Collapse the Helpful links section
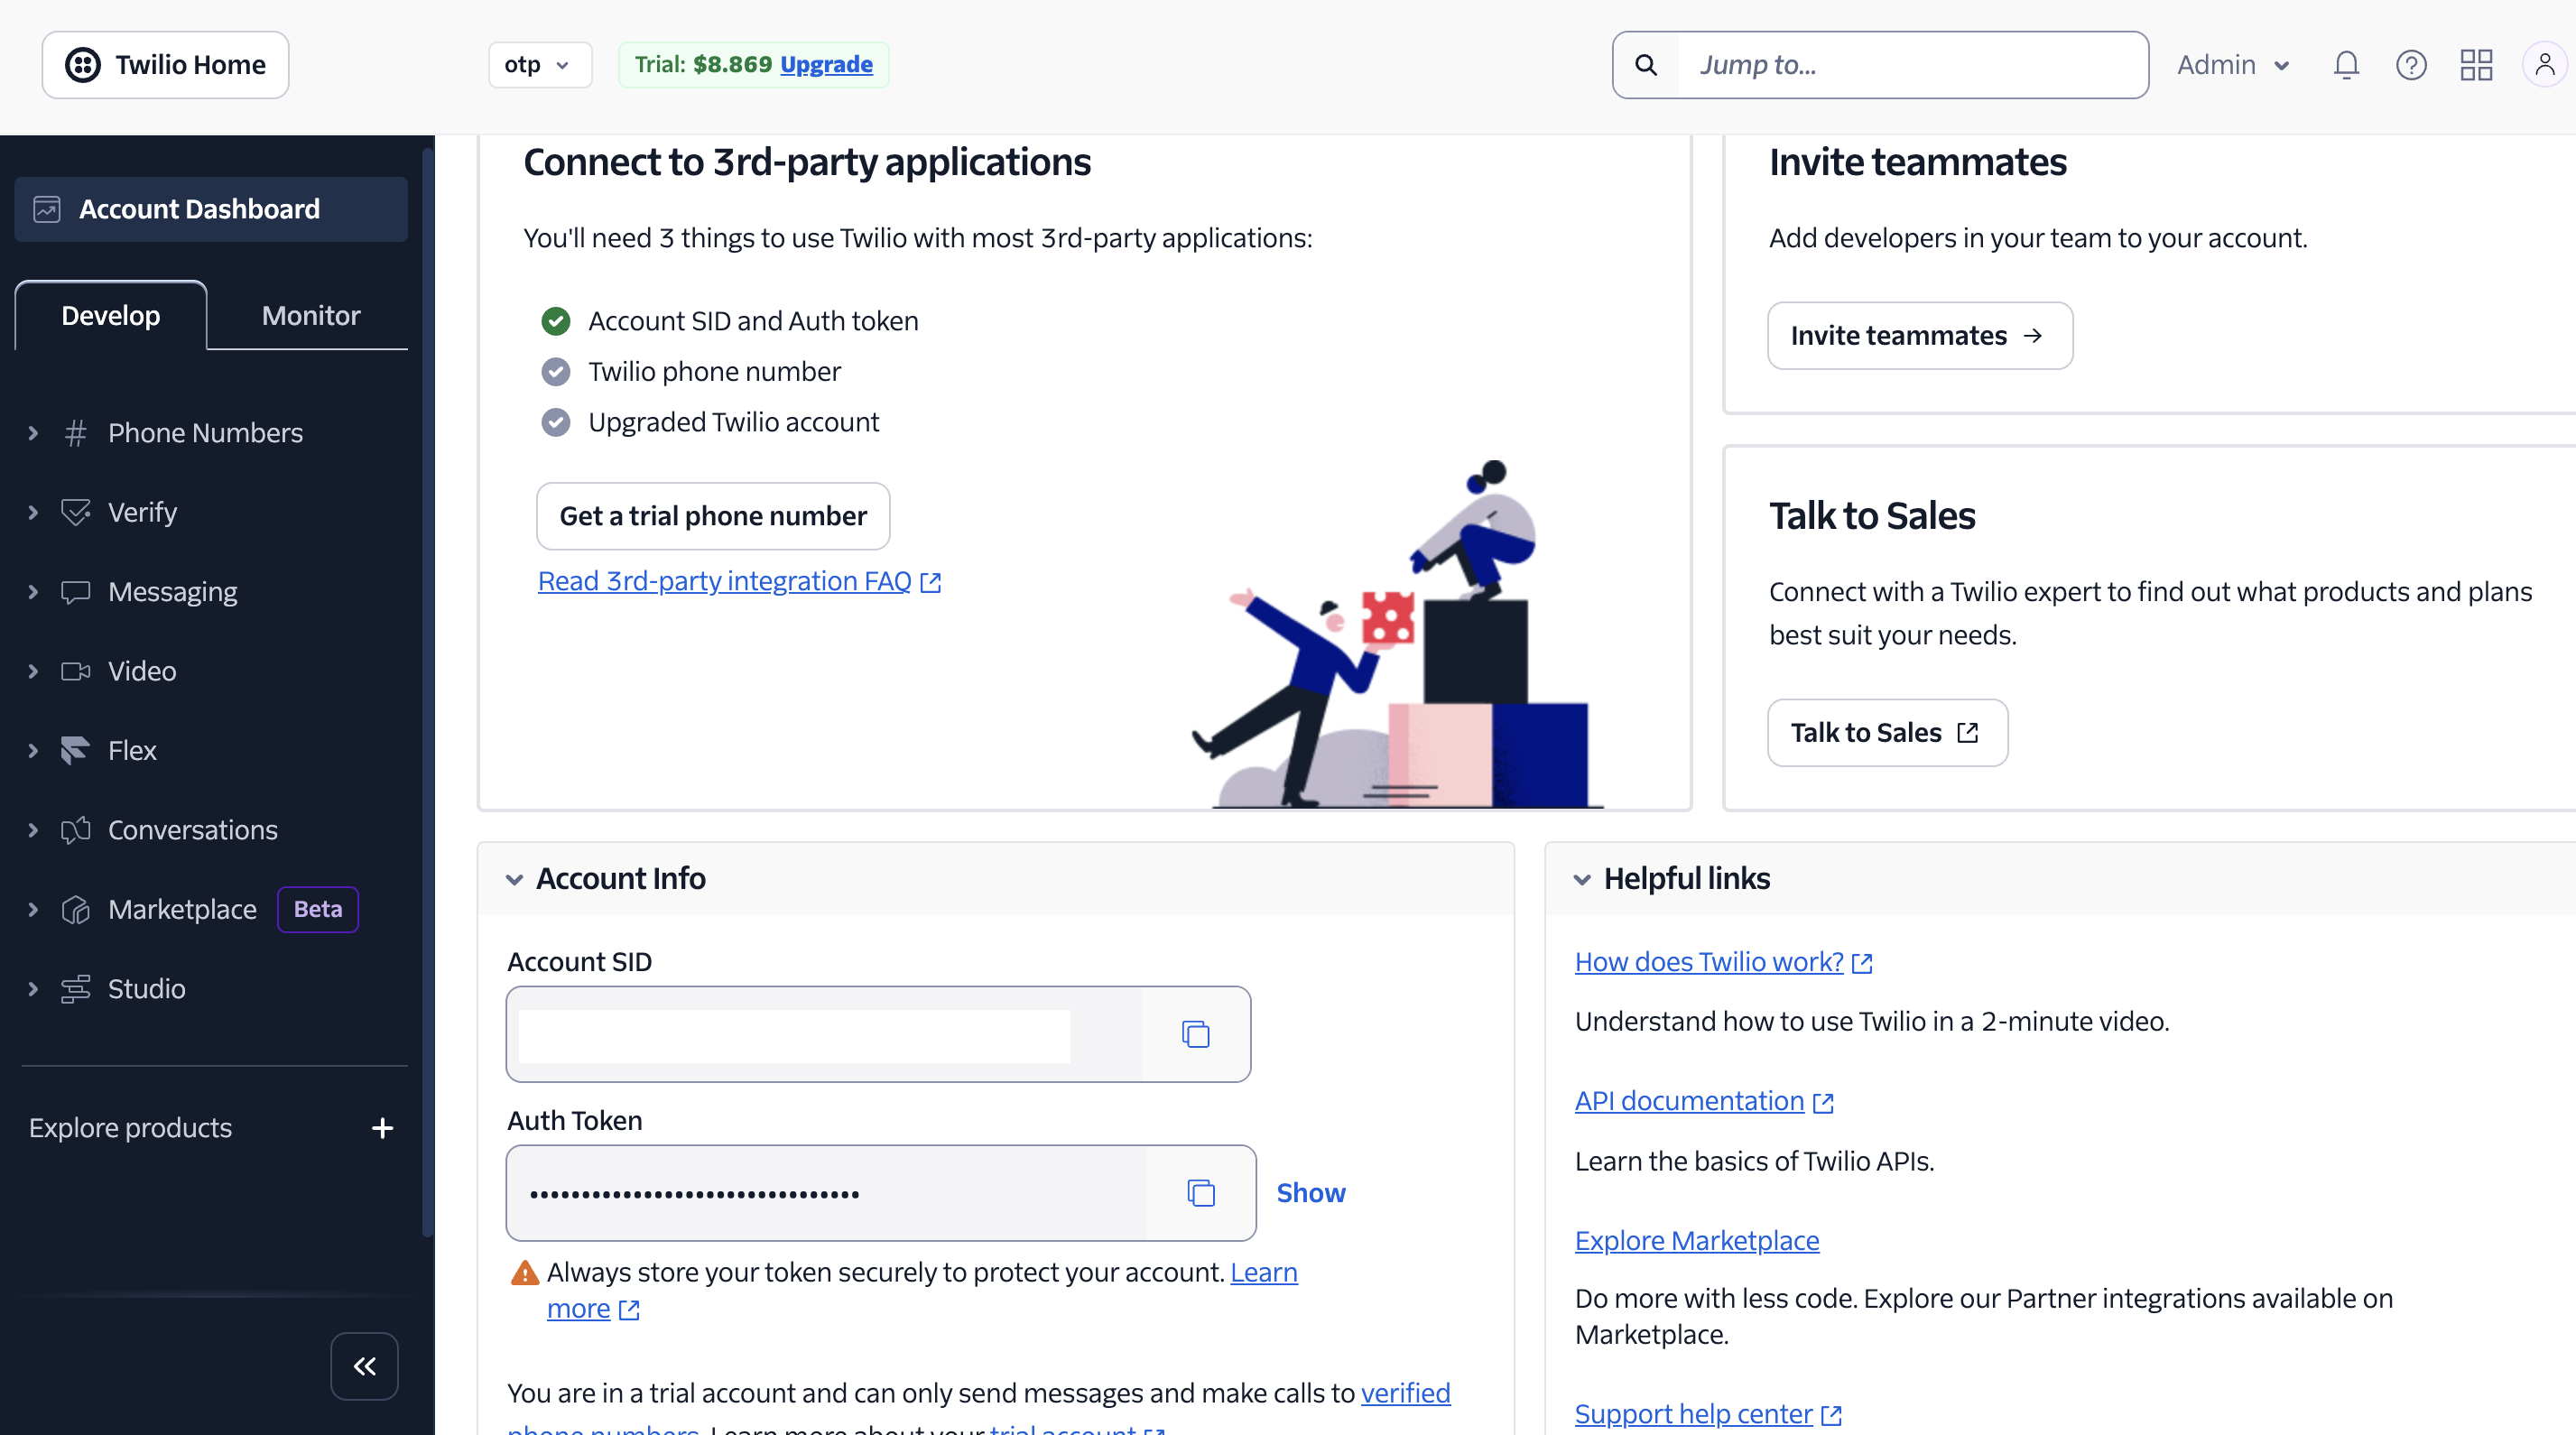This screenshot has height=1435, width=2576. [x=1582, y=879]
